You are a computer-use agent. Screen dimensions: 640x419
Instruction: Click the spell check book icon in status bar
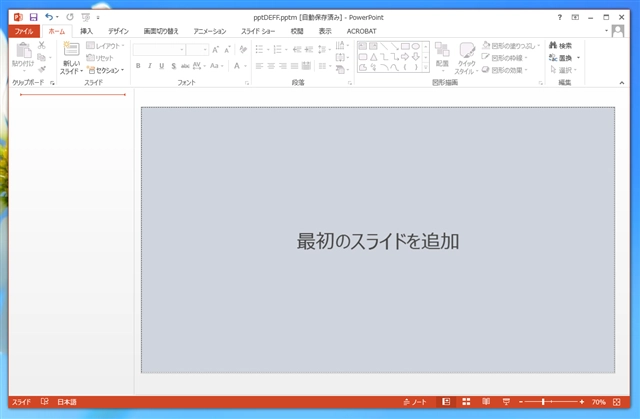click(44, 402)
